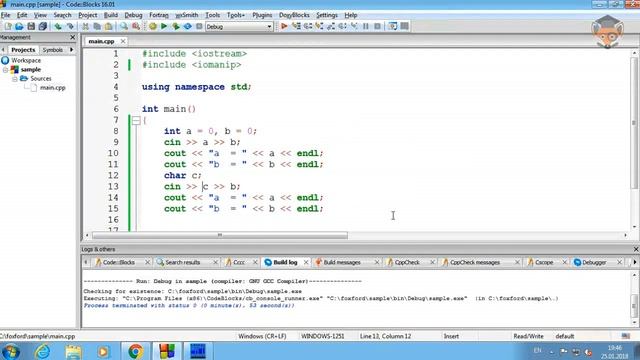Click the Find magnifier icon

(x=124, y=27)
